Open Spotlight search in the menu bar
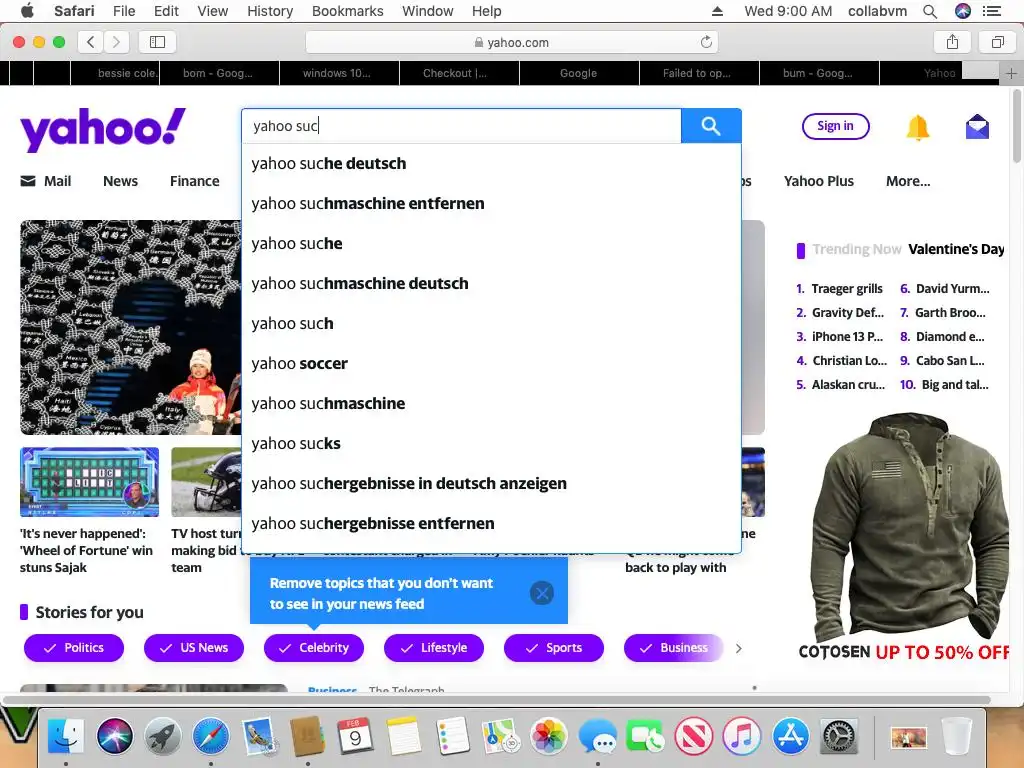1024x768 pixels. (930, 11)
